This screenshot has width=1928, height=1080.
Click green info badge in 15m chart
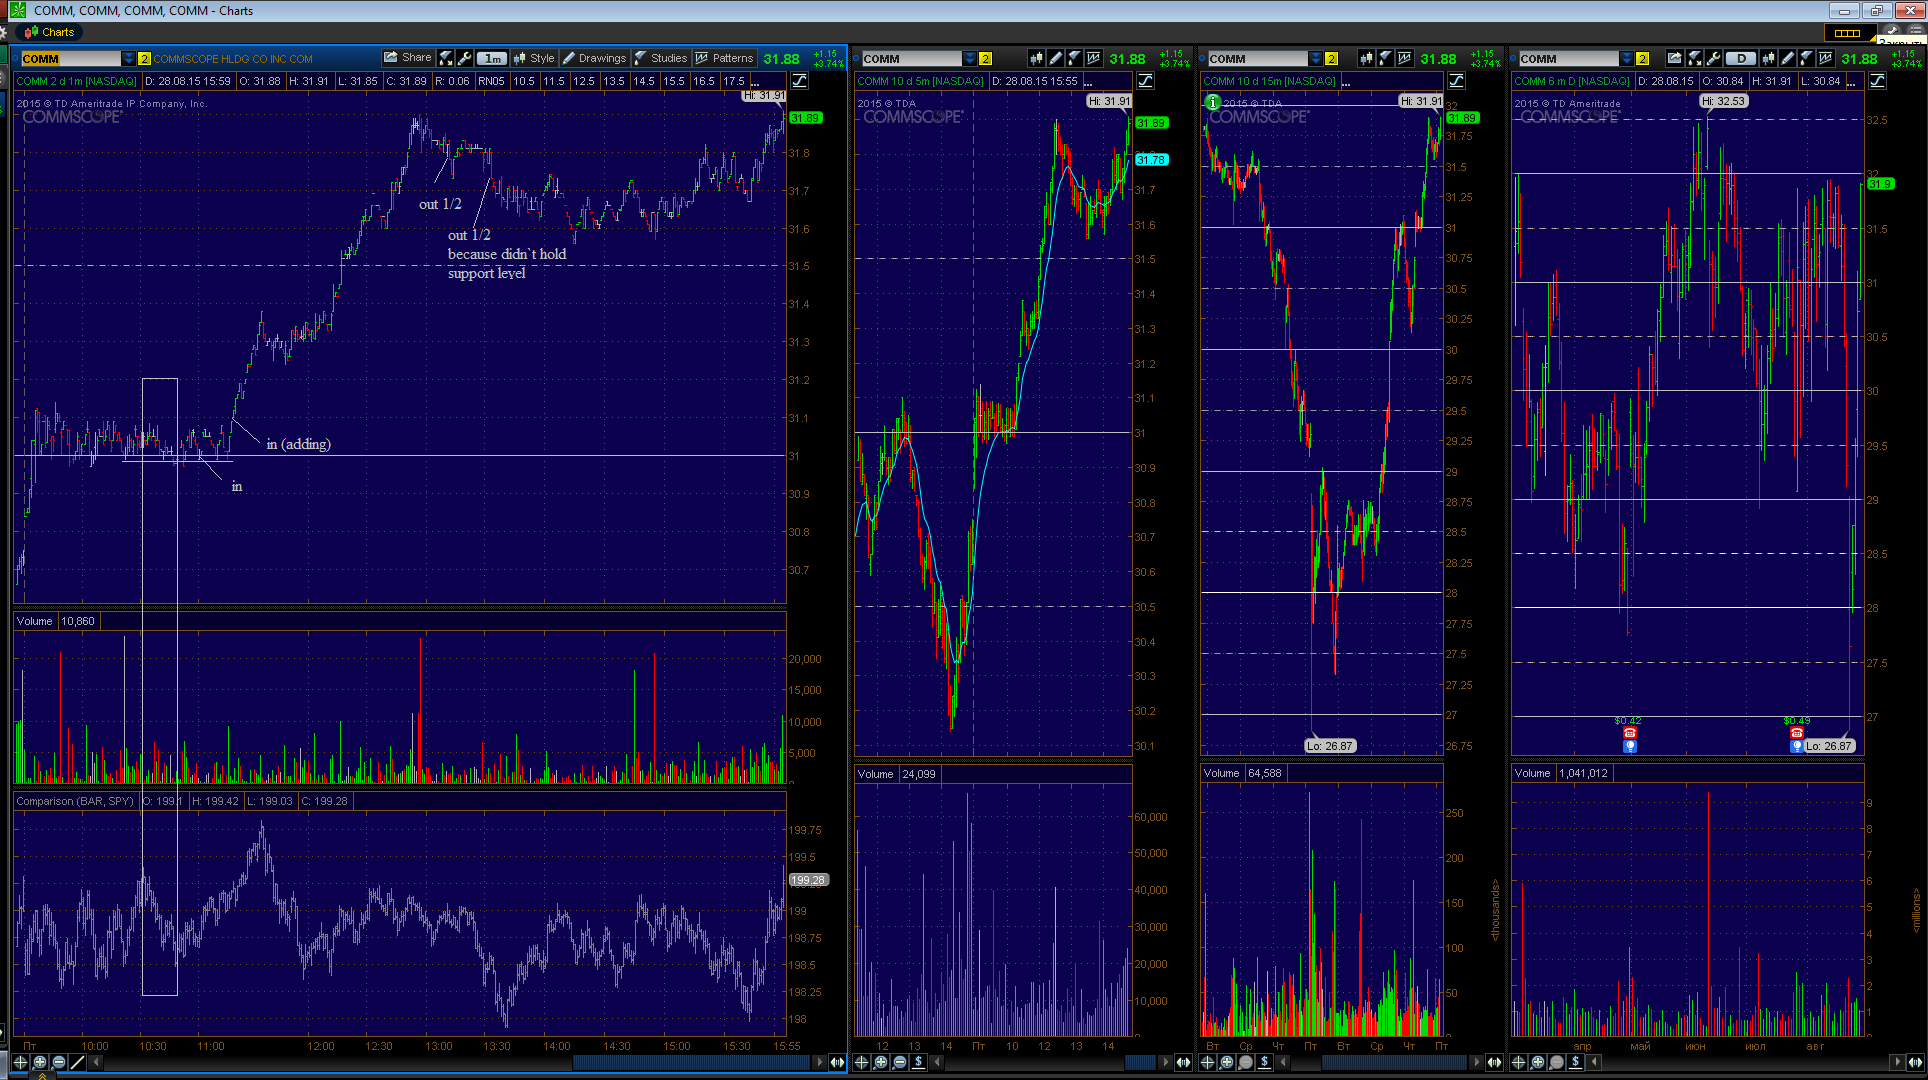pyautogui.click(x=1213, y=102)
